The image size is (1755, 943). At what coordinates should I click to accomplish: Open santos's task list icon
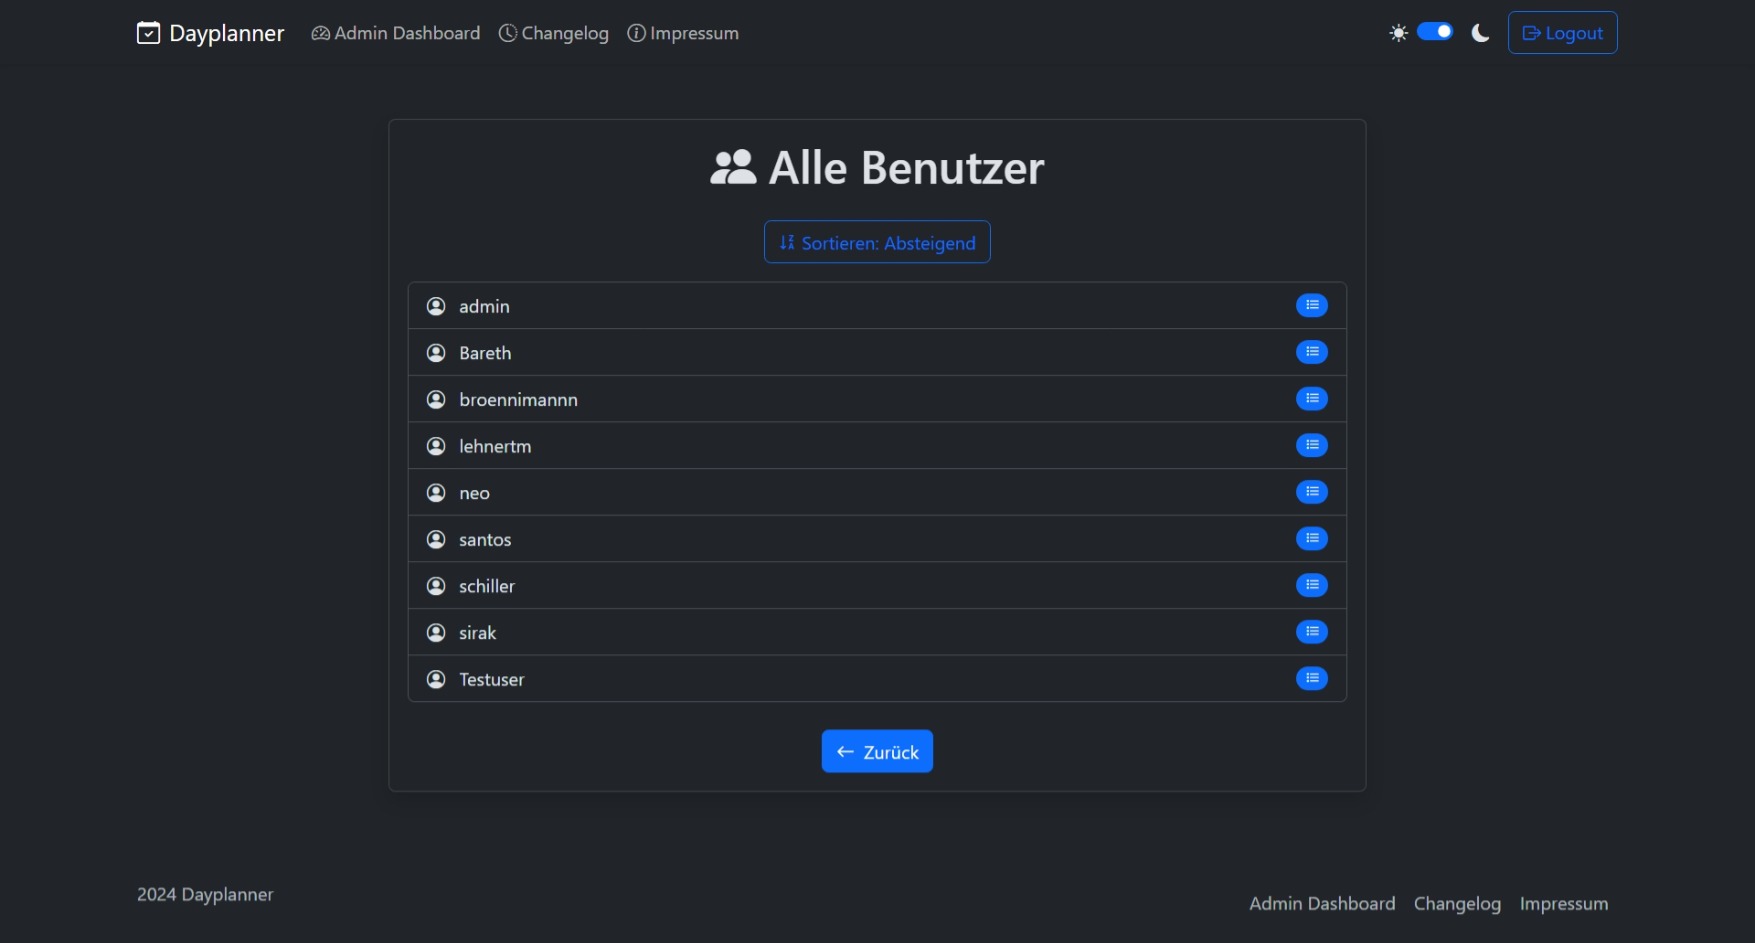(x=1311, y=539)
